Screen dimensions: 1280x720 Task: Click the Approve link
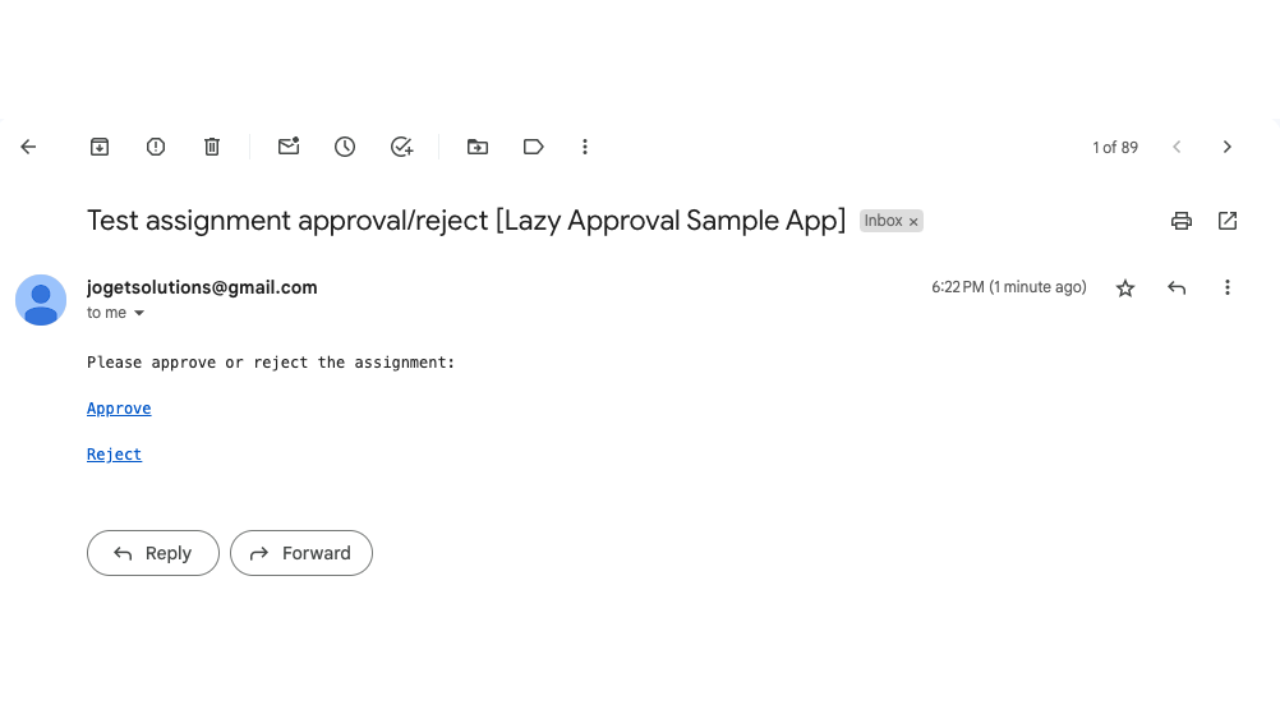(119, 408)
